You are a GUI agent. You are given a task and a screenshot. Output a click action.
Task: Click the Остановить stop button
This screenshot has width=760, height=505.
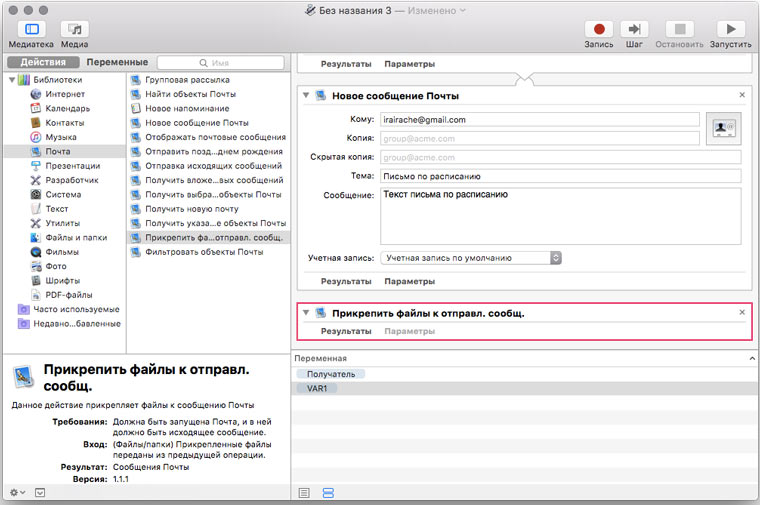(x=680, y=29)
